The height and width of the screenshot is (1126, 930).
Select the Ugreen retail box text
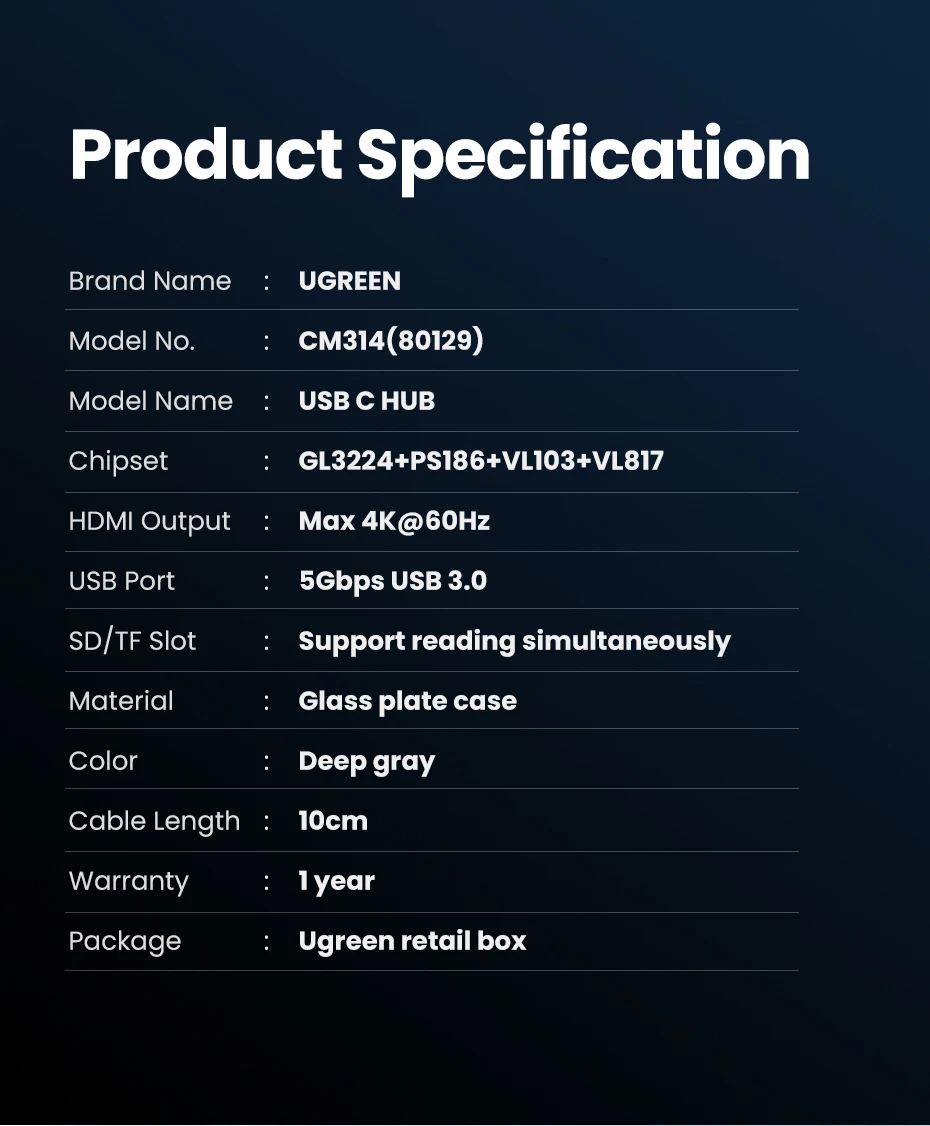click(412, 941)
